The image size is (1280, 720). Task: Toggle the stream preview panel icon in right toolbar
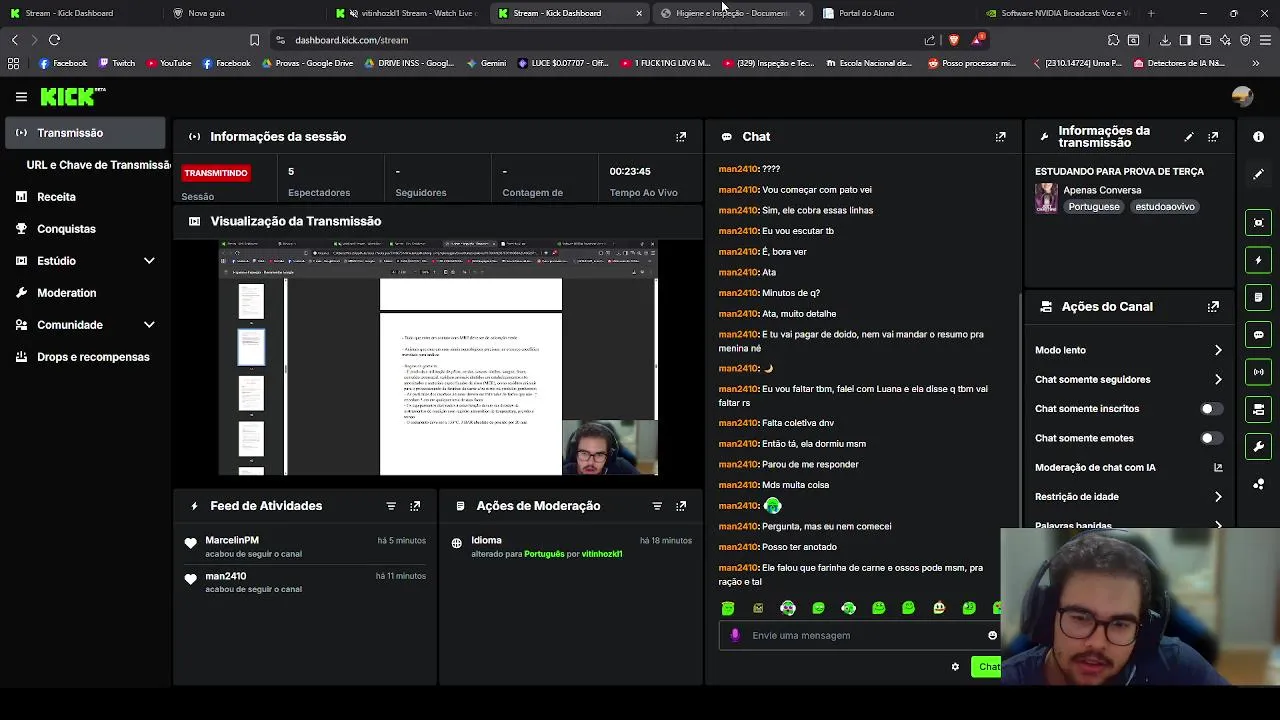pyautogui.click(x=1259, y=223)
